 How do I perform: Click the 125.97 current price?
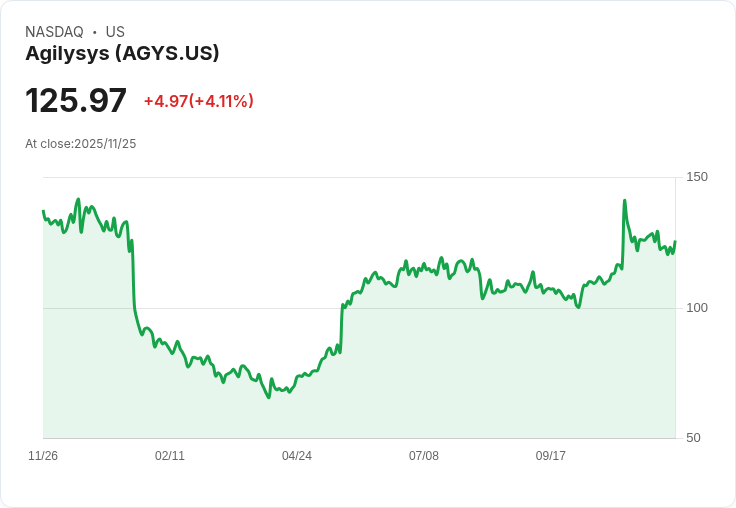[x=76, y=101]
